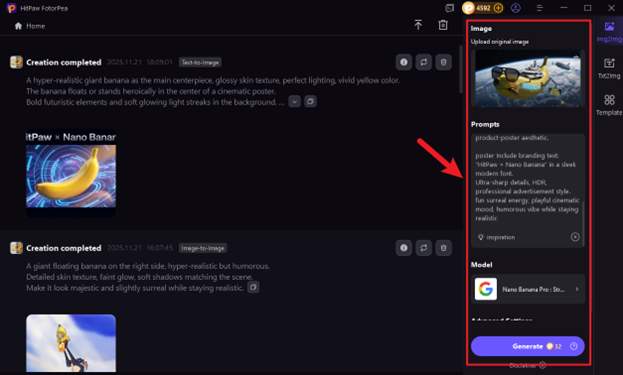This screenshot has width=623, height=375.
Task: Regenerate the Image-to-Image creation
Action: [x=424, y=248]
